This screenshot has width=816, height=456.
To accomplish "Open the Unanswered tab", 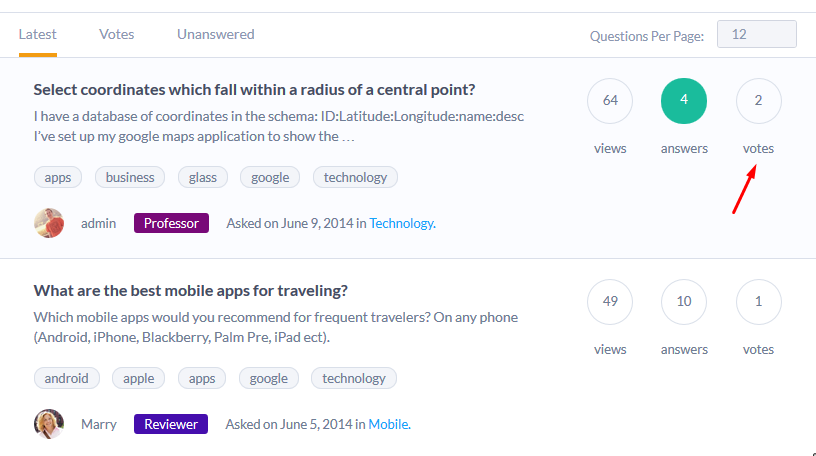I will coord(216,34).
